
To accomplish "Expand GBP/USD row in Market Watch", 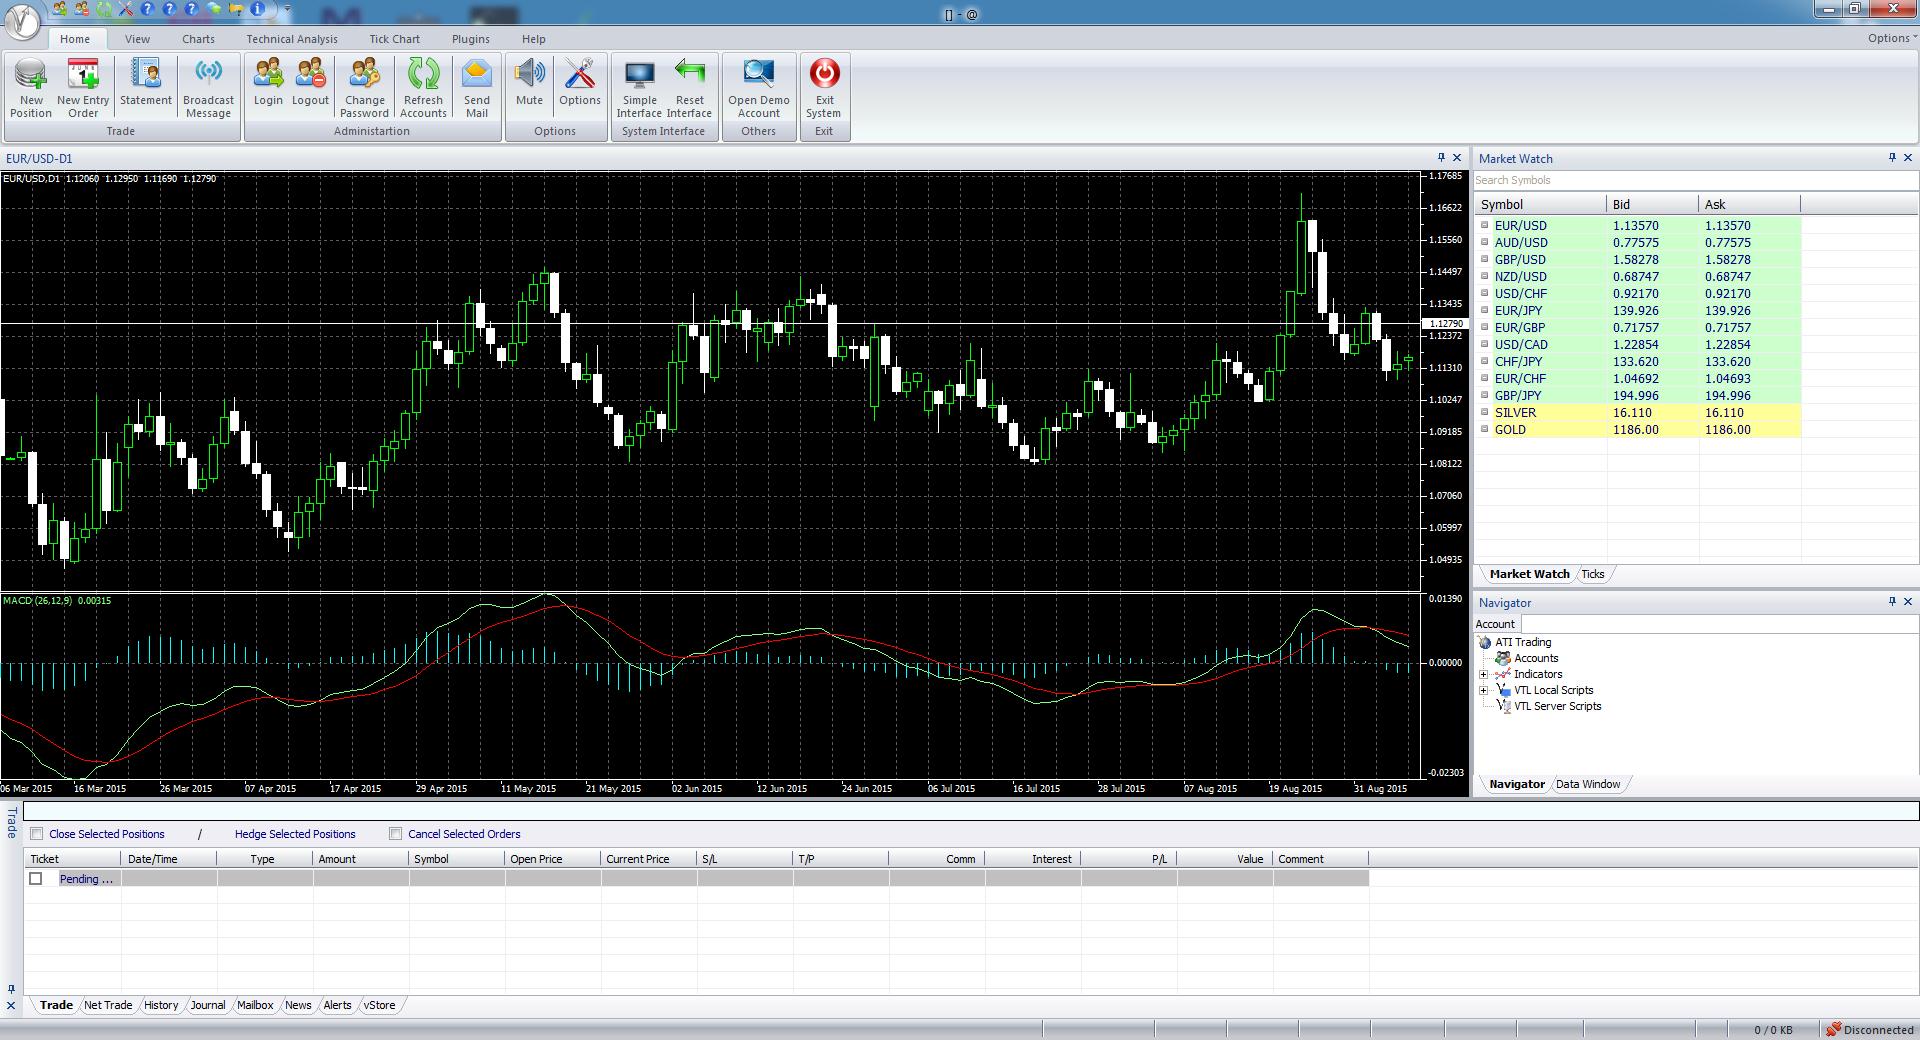I will click(x=1485, y=259).
